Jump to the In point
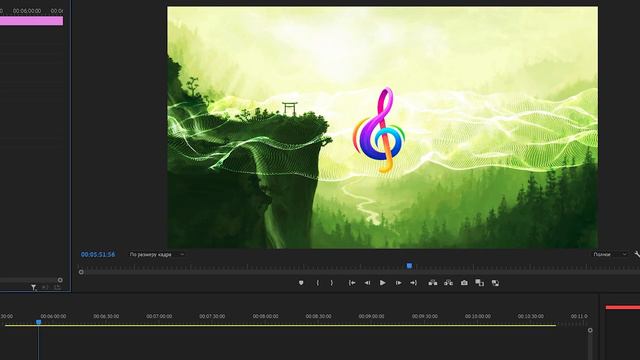640x360 pixels. [352, 283]
